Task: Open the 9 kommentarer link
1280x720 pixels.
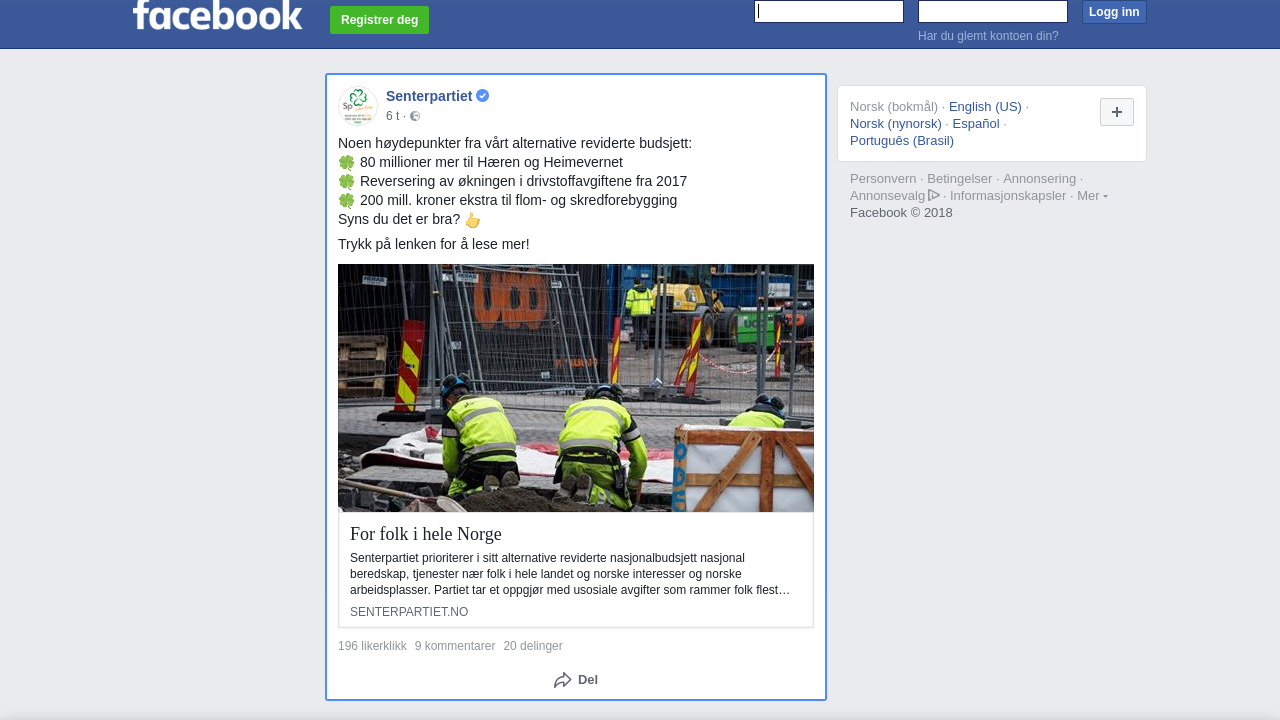Action: (x=455, y=646)
